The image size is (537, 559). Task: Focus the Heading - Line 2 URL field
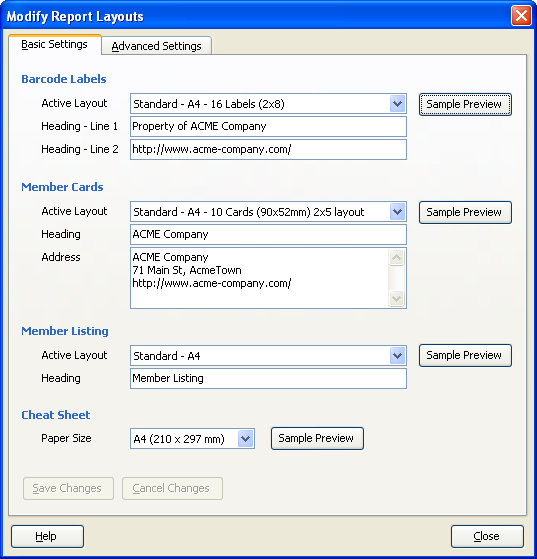268,149
